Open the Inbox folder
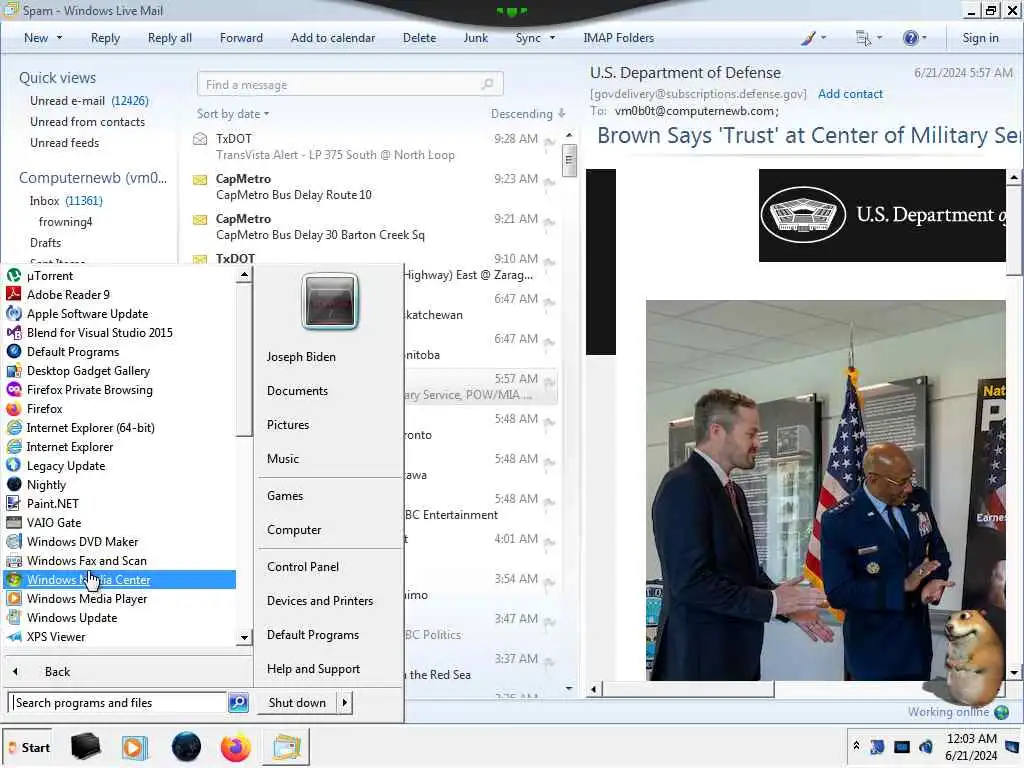Image resolution: width=1024 pixels, height=768 pixels. (66, 200)
